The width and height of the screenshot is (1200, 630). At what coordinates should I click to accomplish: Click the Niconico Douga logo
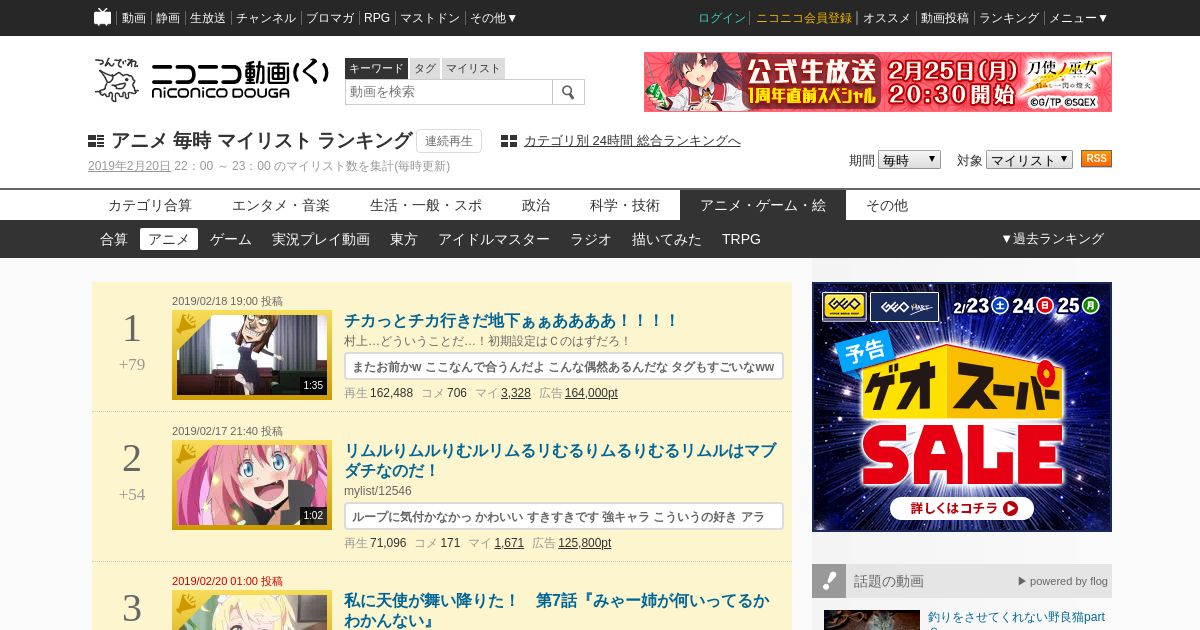click(211, 79)
